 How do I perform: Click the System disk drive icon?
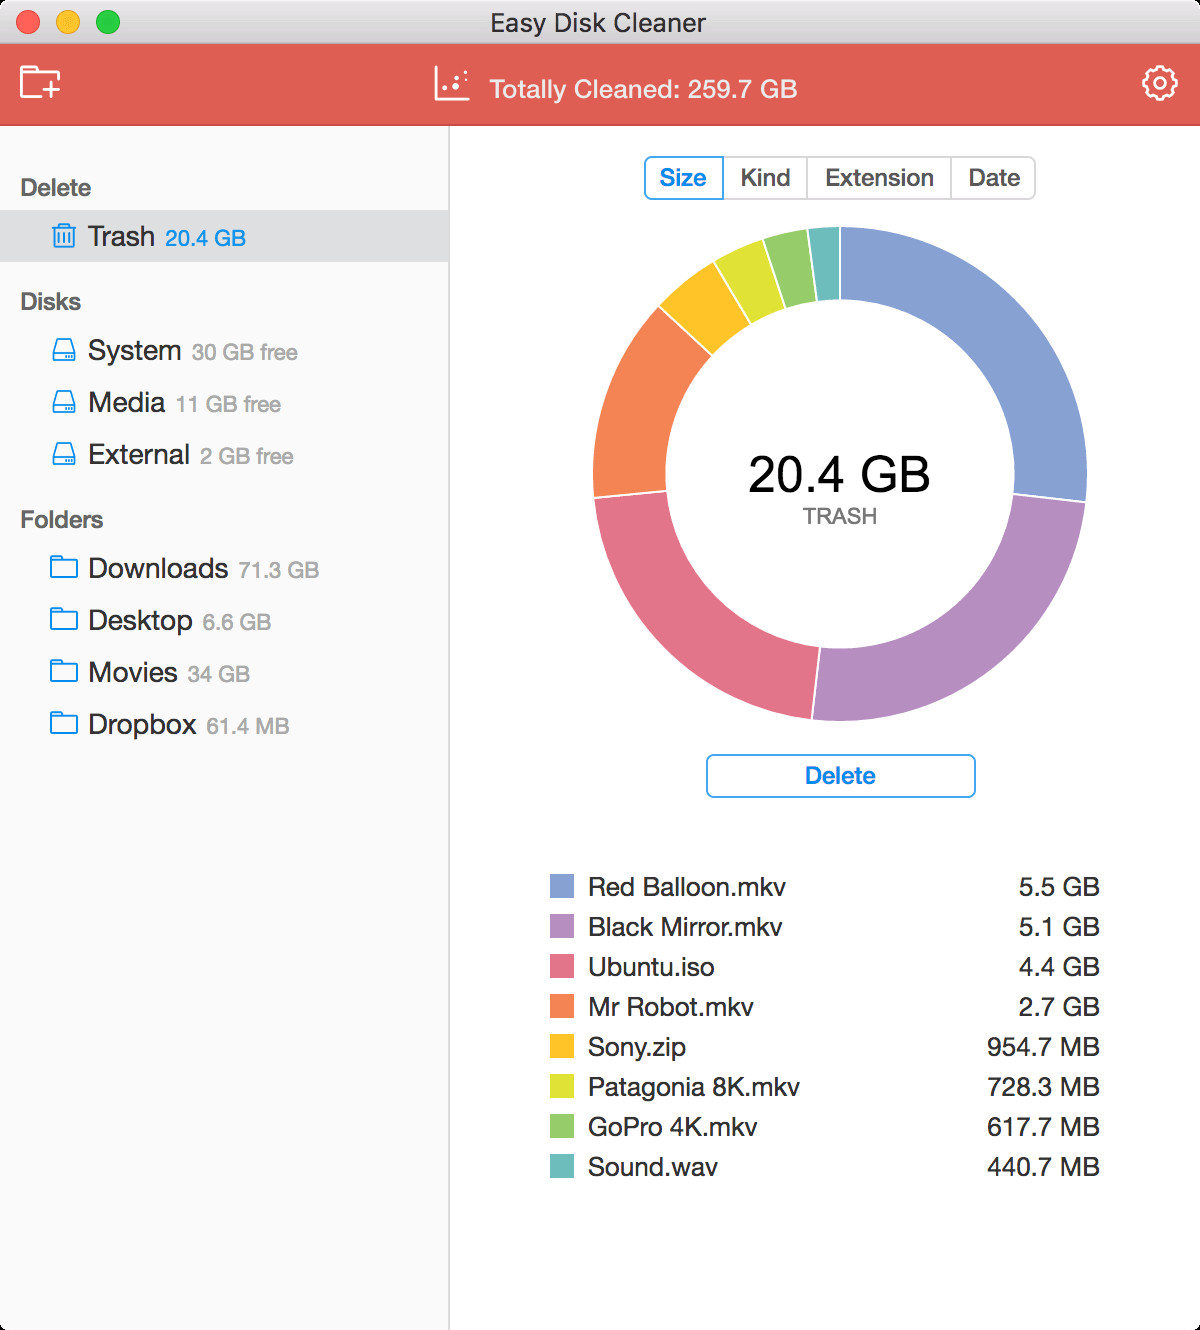point(64,350)
